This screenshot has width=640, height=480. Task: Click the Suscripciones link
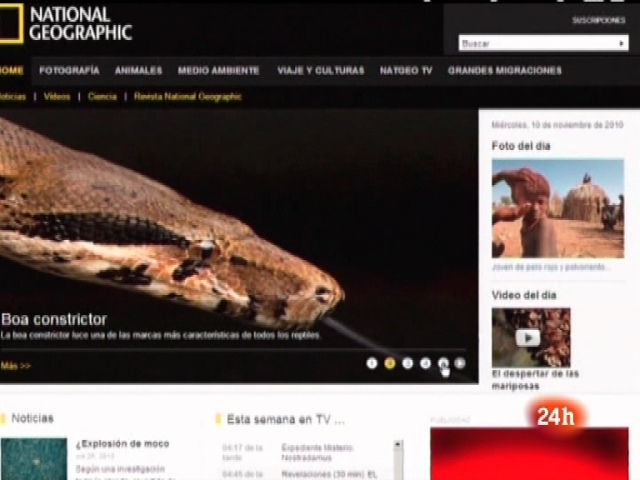point(598,20)
